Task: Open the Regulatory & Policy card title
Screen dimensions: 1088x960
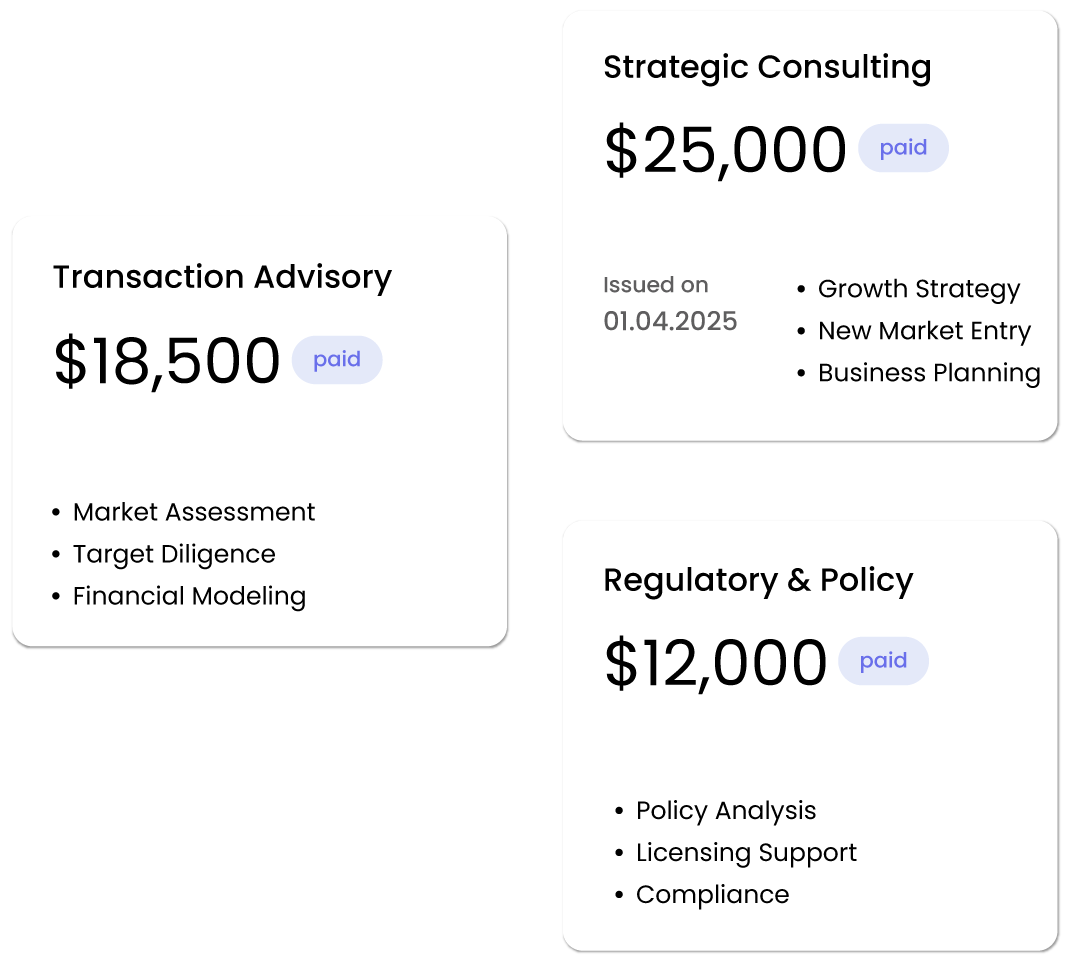Action: pyautogui.click(x=758, y=580)
